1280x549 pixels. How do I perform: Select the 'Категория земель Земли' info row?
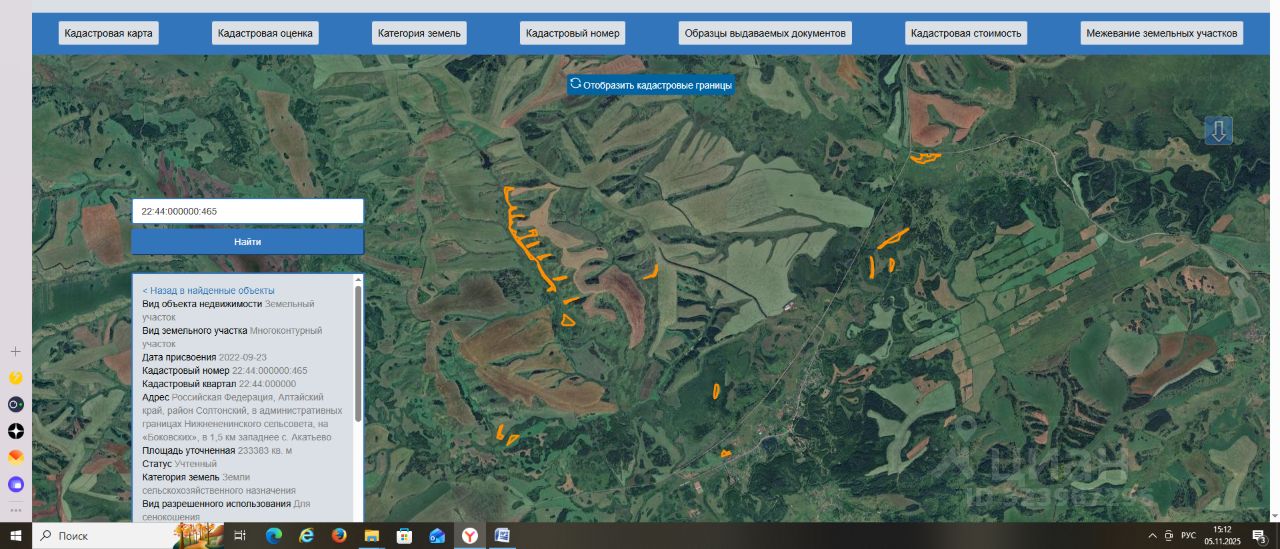pyautogui.click(x=219, y=484)
